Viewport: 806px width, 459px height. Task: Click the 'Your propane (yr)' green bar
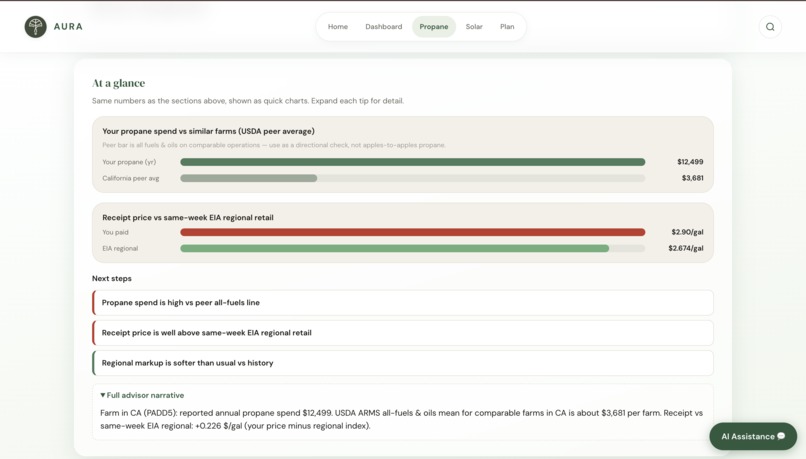tap(413, 162)
